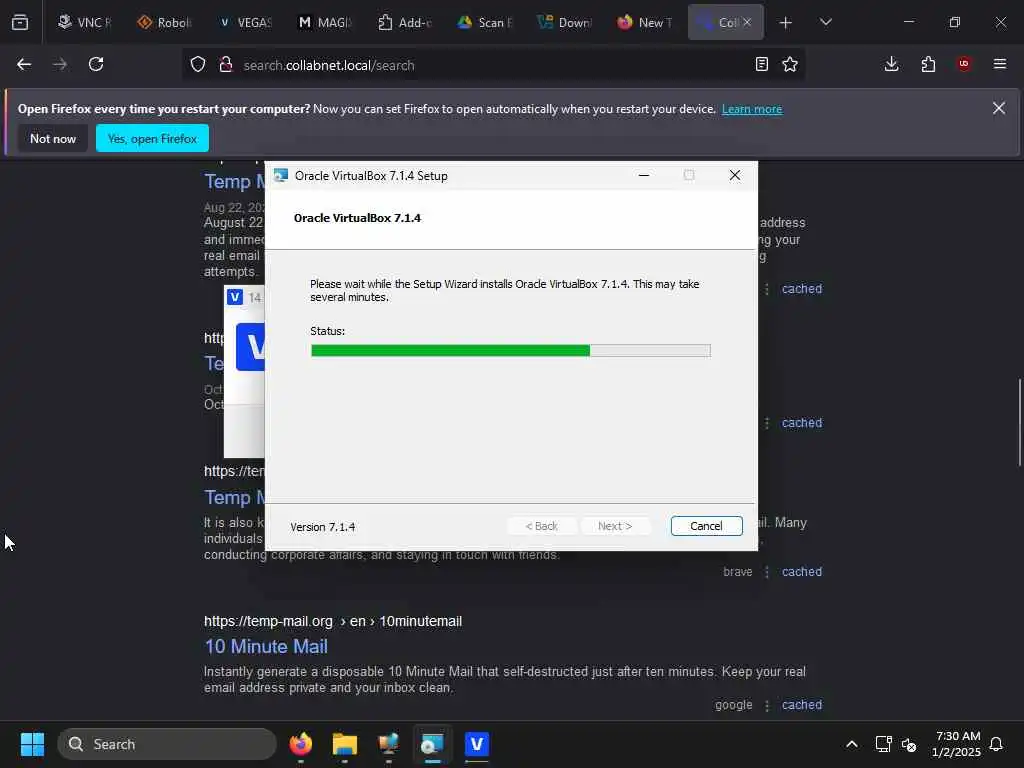Open options dots next to brave source
This screenshot has height=768, width=1024.
767,572
